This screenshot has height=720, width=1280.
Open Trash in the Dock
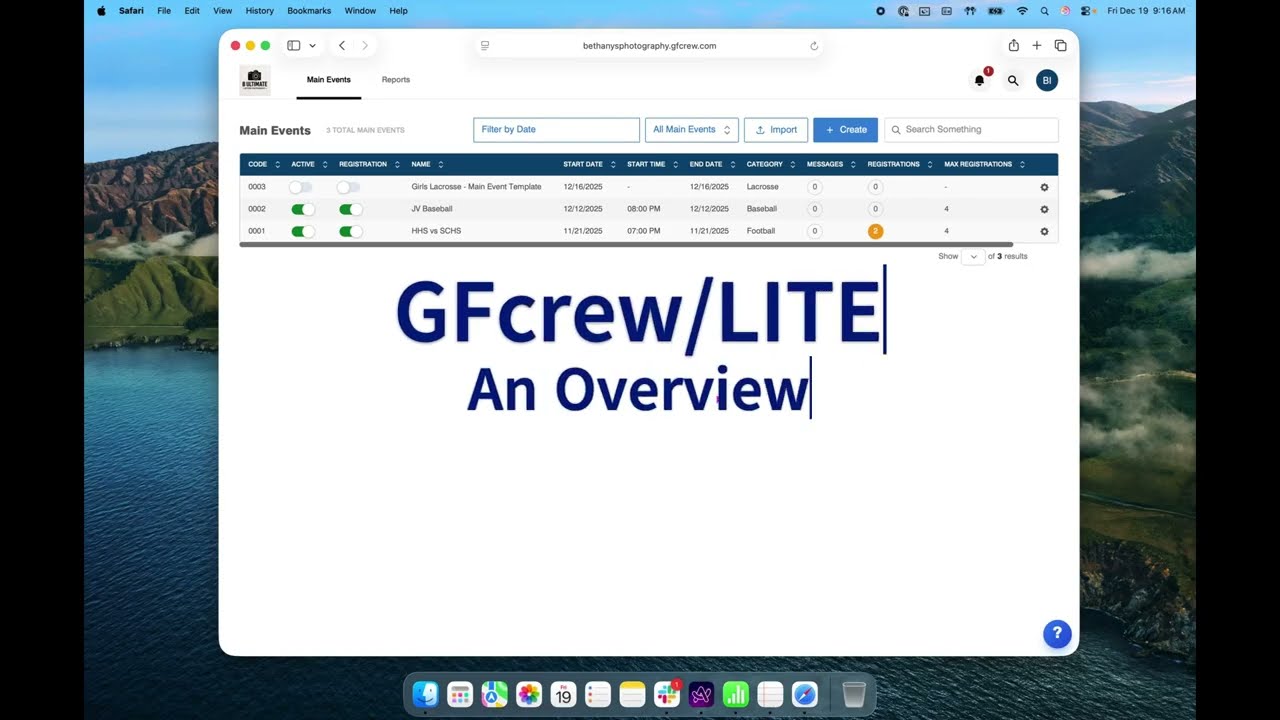pyautogui.click(x=853, y=694)
